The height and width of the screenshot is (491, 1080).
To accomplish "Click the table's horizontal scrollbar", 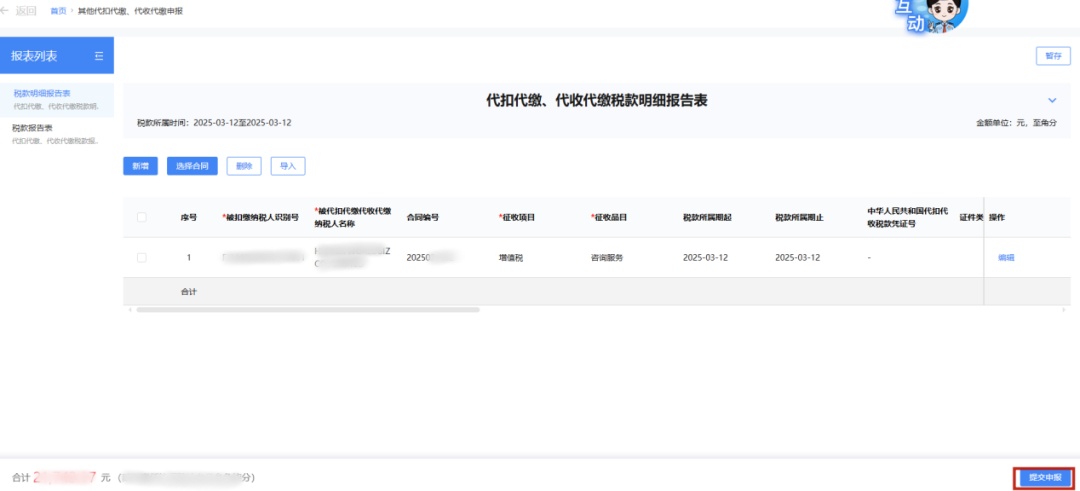I will [x=308, y=310].
